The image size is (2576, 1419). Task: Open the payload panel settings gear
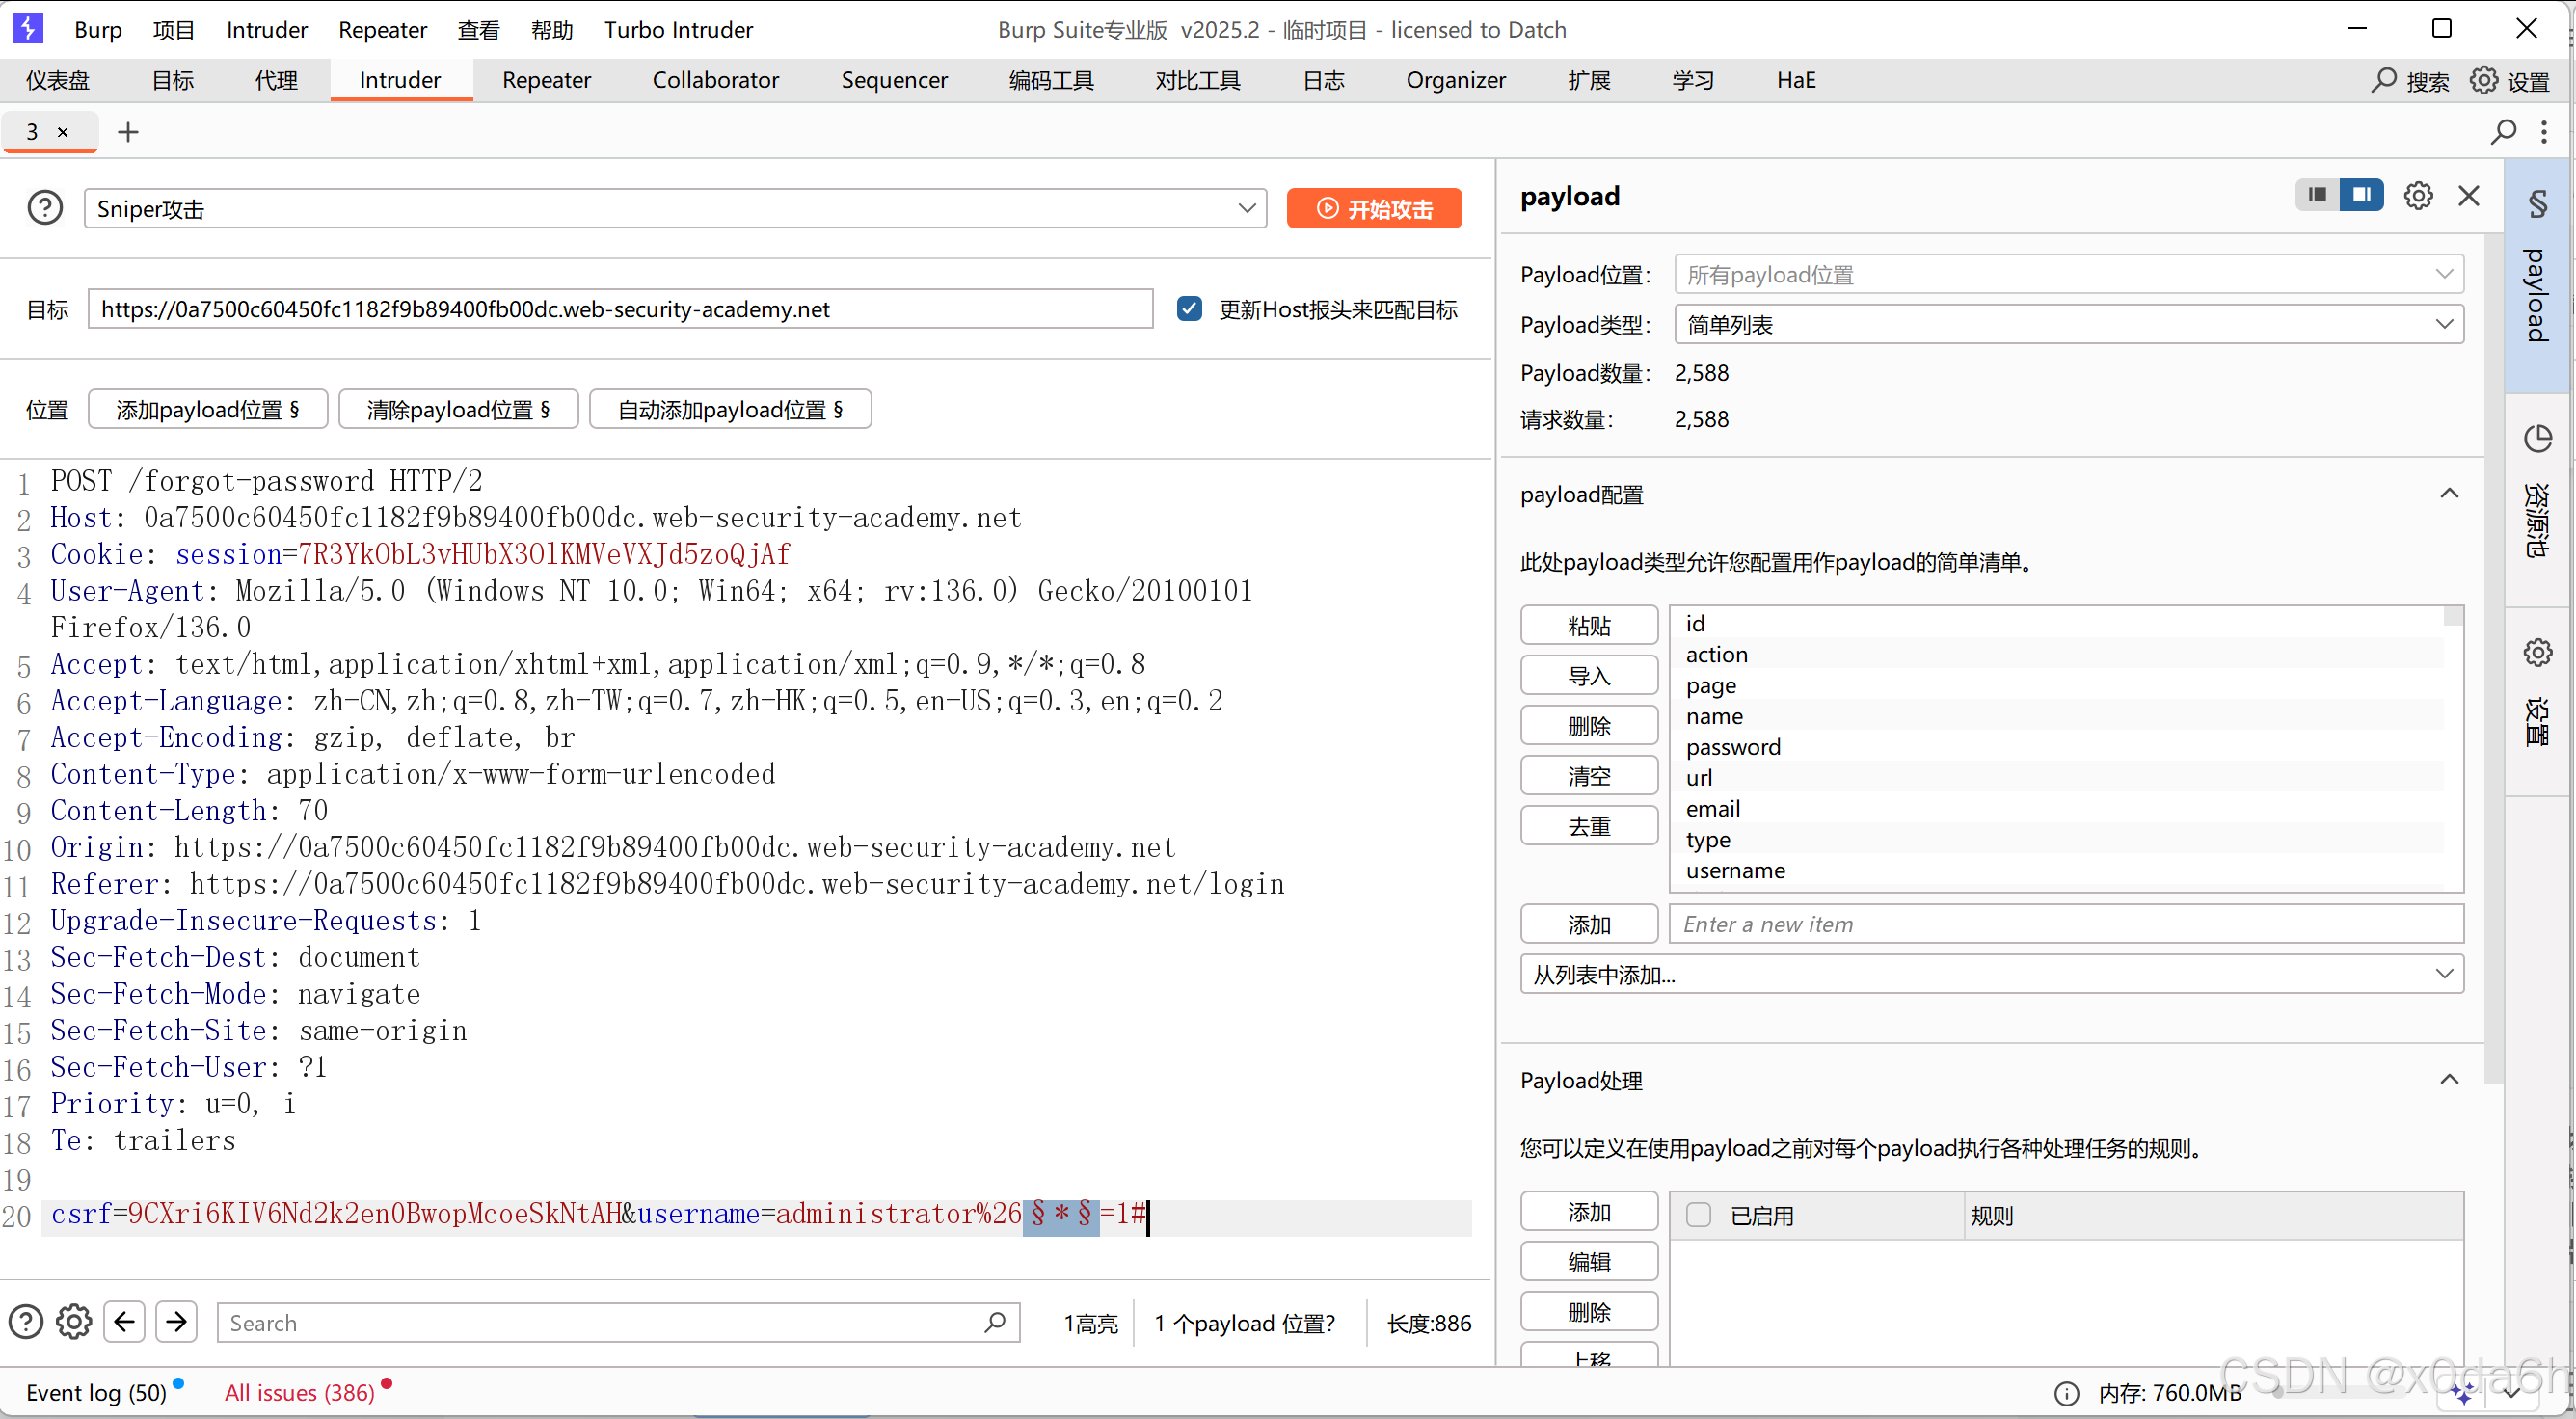[x=2419, y=195]
